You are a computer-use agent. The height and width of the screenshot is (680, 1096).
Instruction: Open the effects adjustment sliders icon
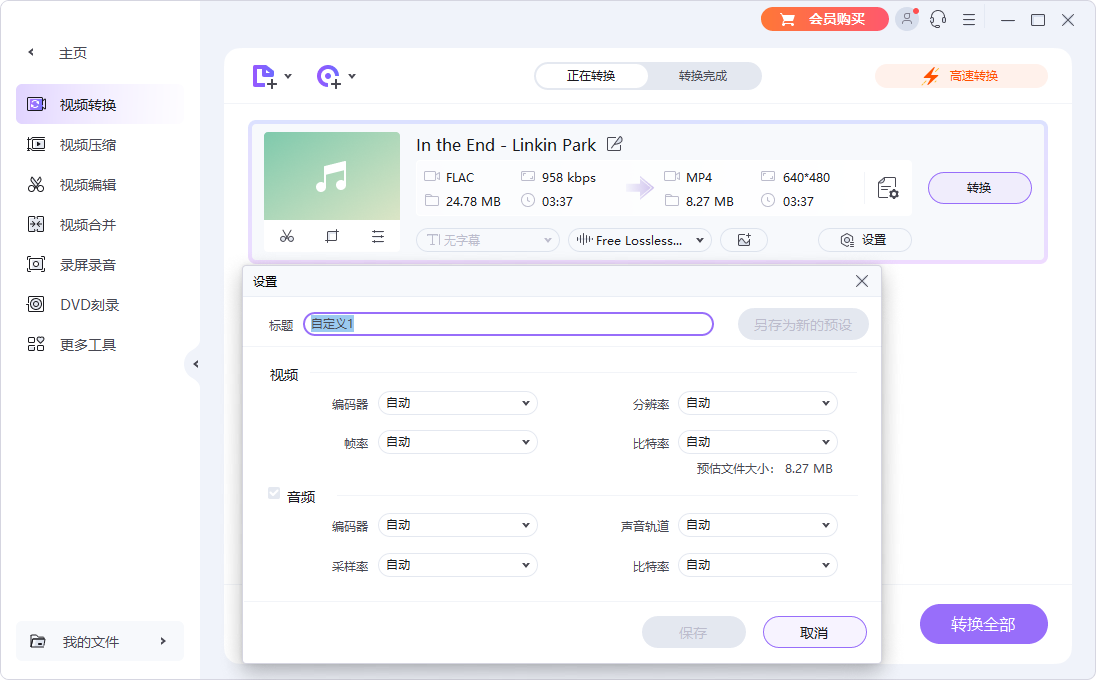pos(377,236)
